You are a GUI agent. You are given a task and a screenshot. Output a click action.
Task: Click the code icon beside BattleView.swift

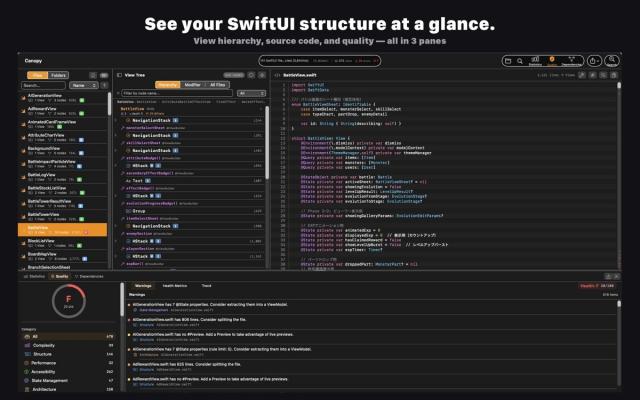pos(277,76)
